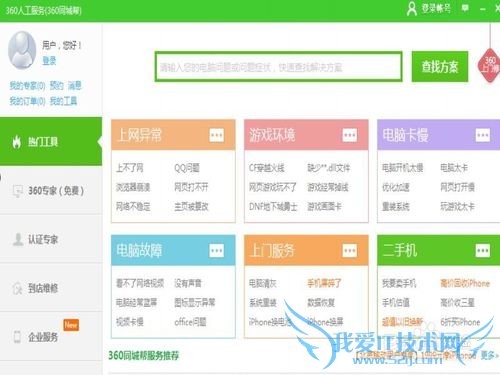This screenshot has width=500, height=375.
Task: Click the 游戏环境 card header
Action: [x=306, y=135]
